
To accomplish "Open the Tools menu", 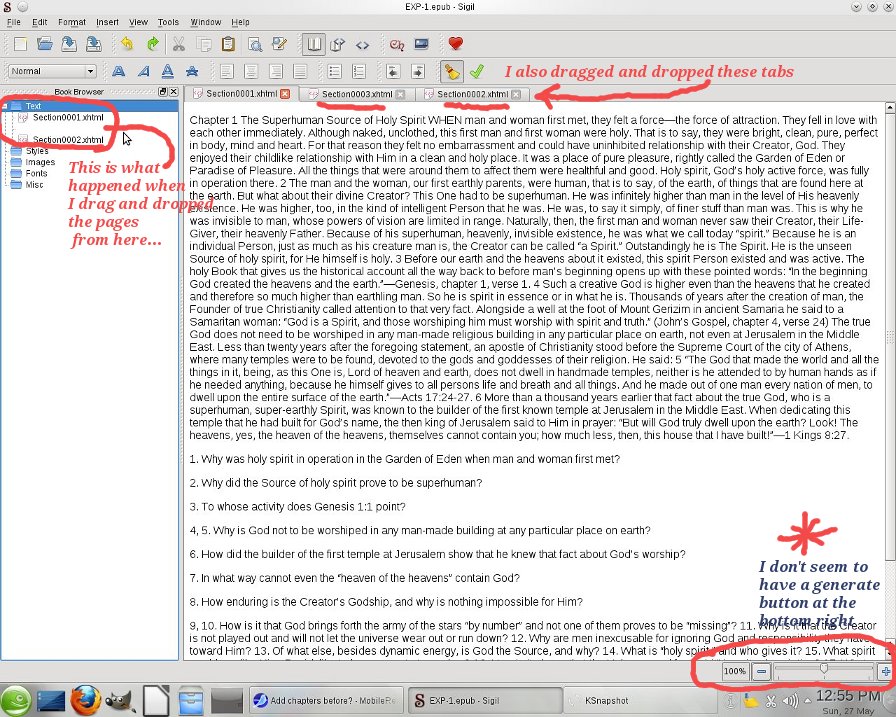I will pos(168,22).
